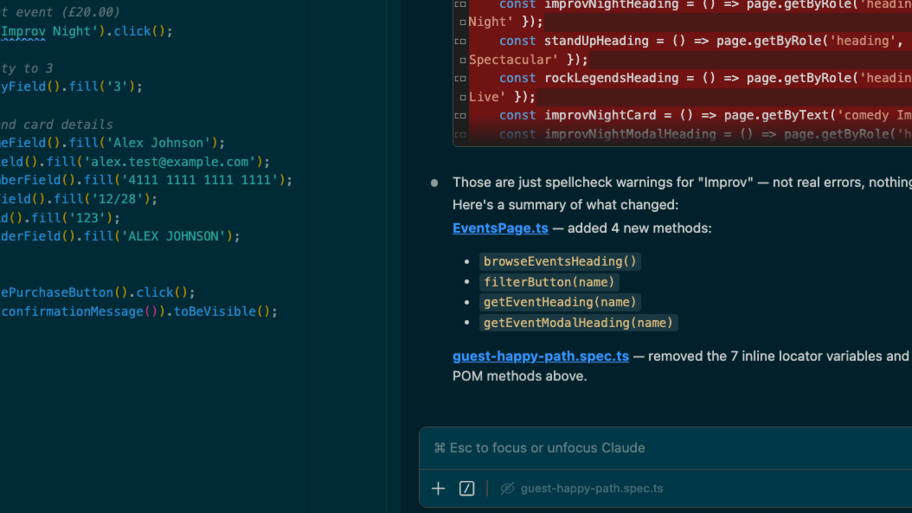
Task: Click the 'nd card details' comment line
Action: [x=56, y=124]
